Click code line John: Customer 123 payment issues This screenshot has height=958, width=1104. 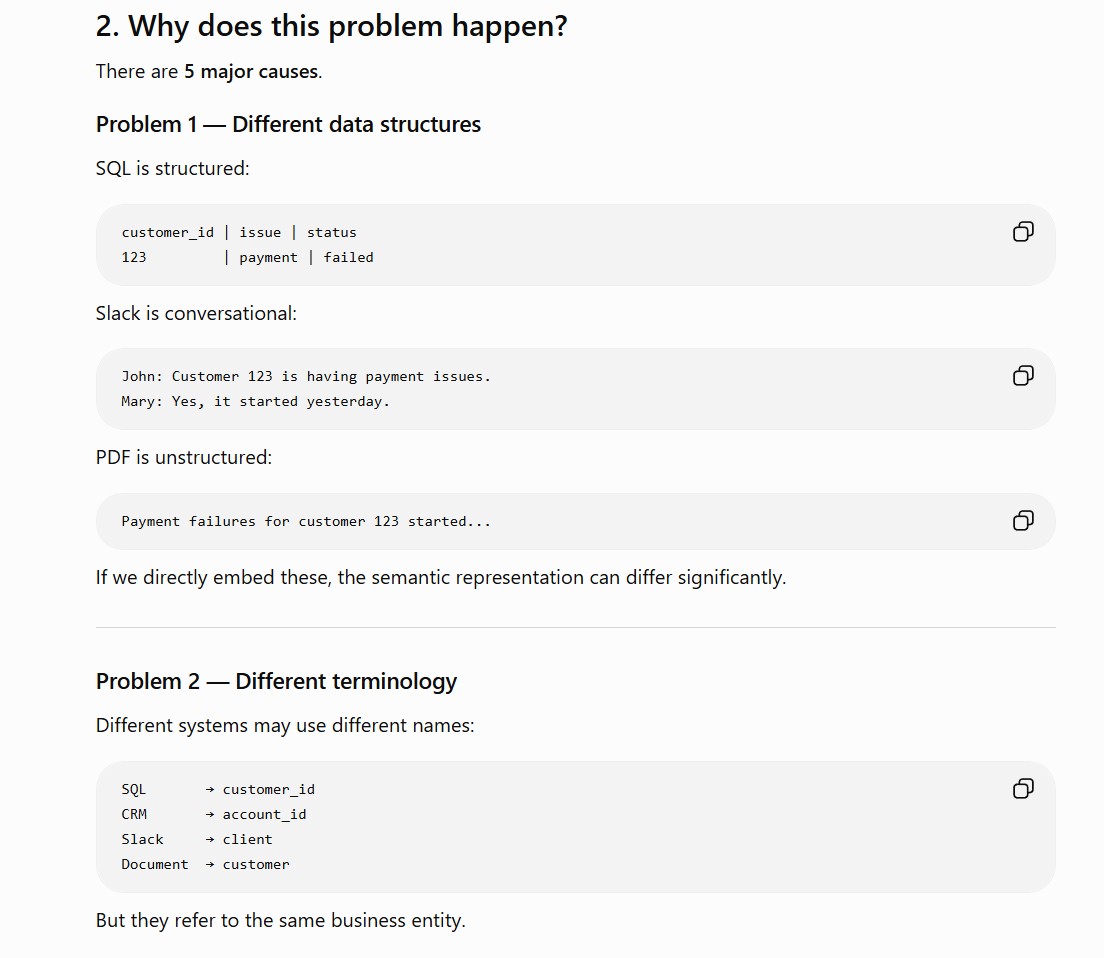306,377
